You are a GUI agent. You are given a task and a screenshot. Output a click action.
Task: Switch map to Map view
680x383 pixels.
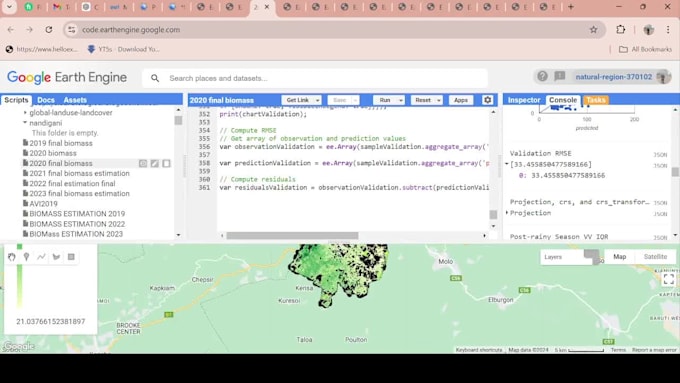pyautogui.click(x=619, y=257)
